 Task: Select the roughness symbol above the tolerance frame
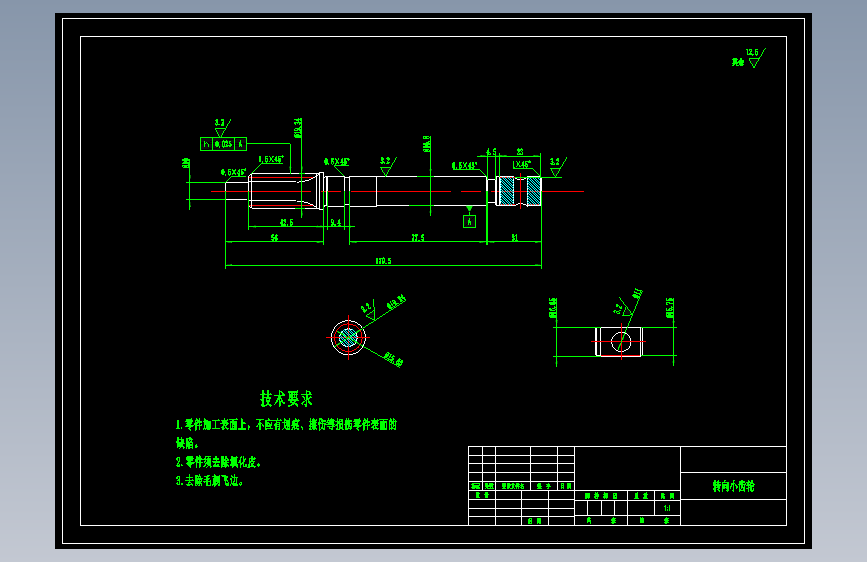click(222, 128)
